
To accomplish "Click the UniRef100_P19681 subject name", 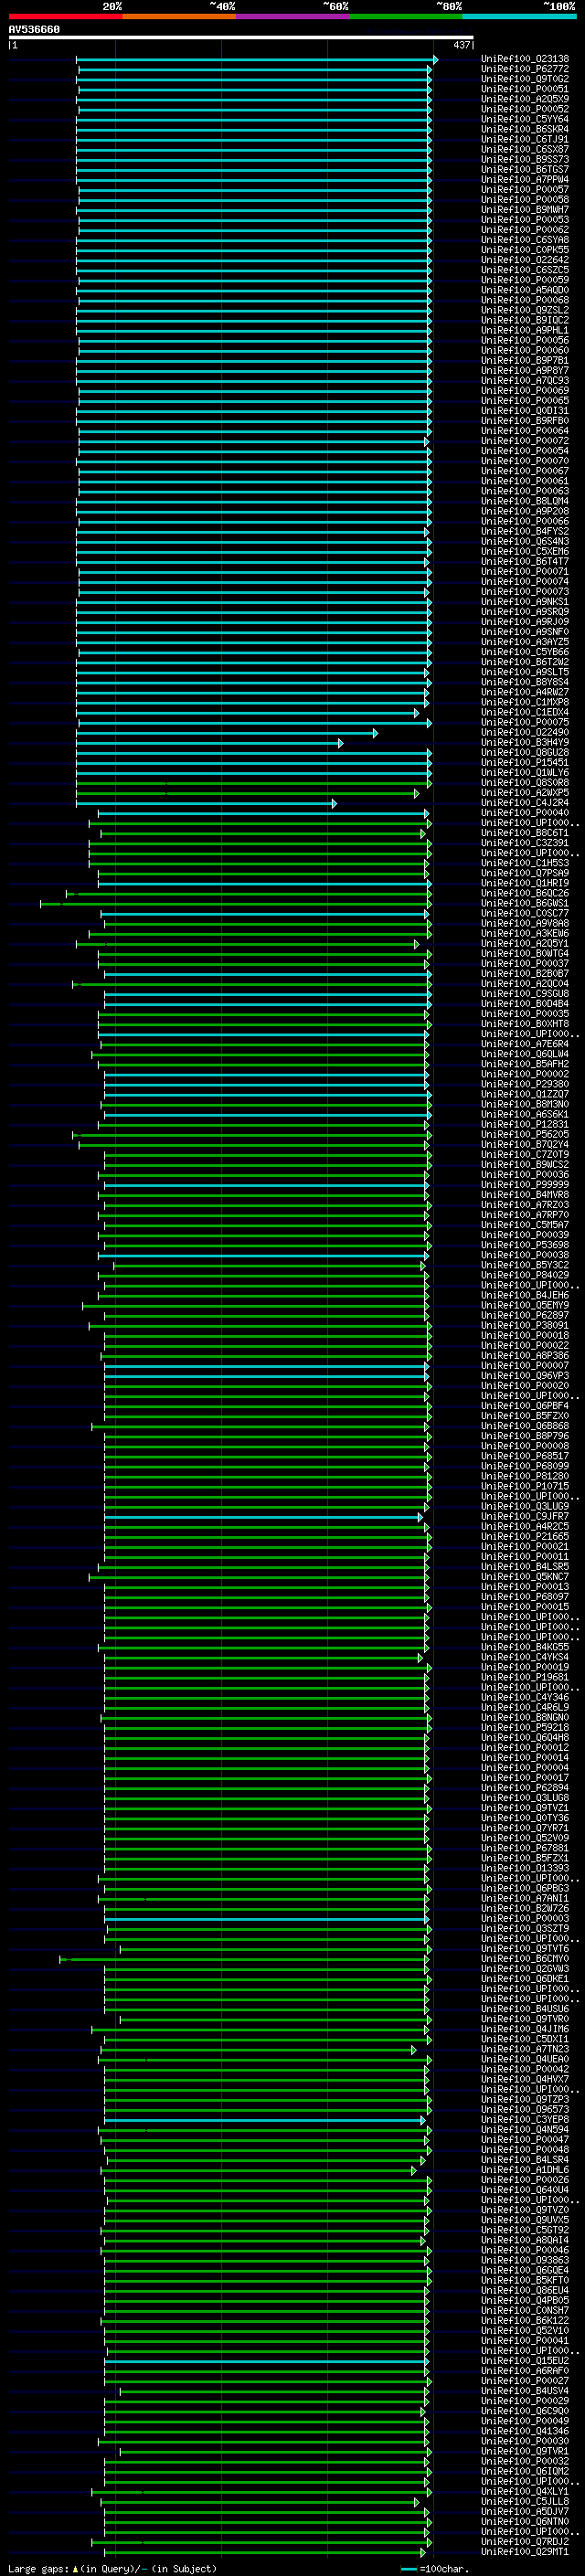I will [x=525, y=1677].
